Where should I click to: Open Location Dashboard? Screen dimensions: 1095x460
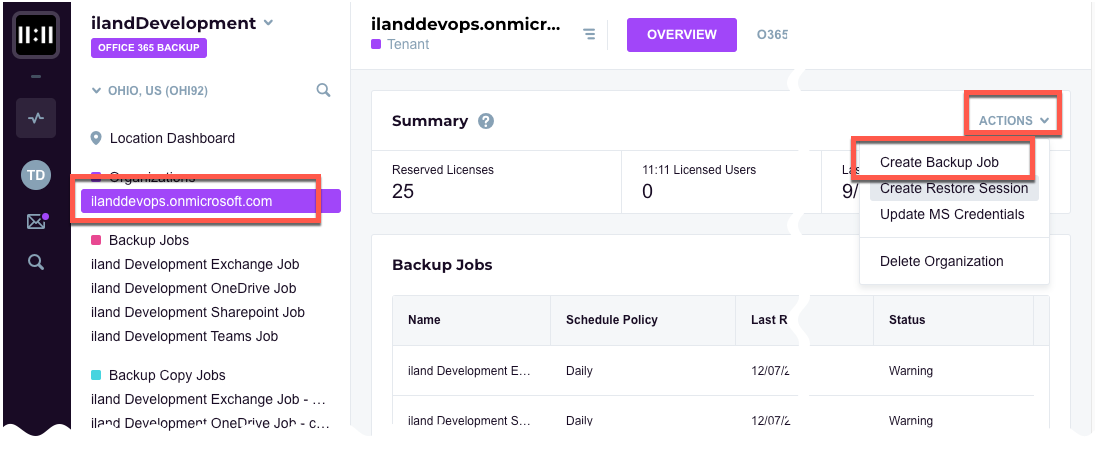point(172,138)
